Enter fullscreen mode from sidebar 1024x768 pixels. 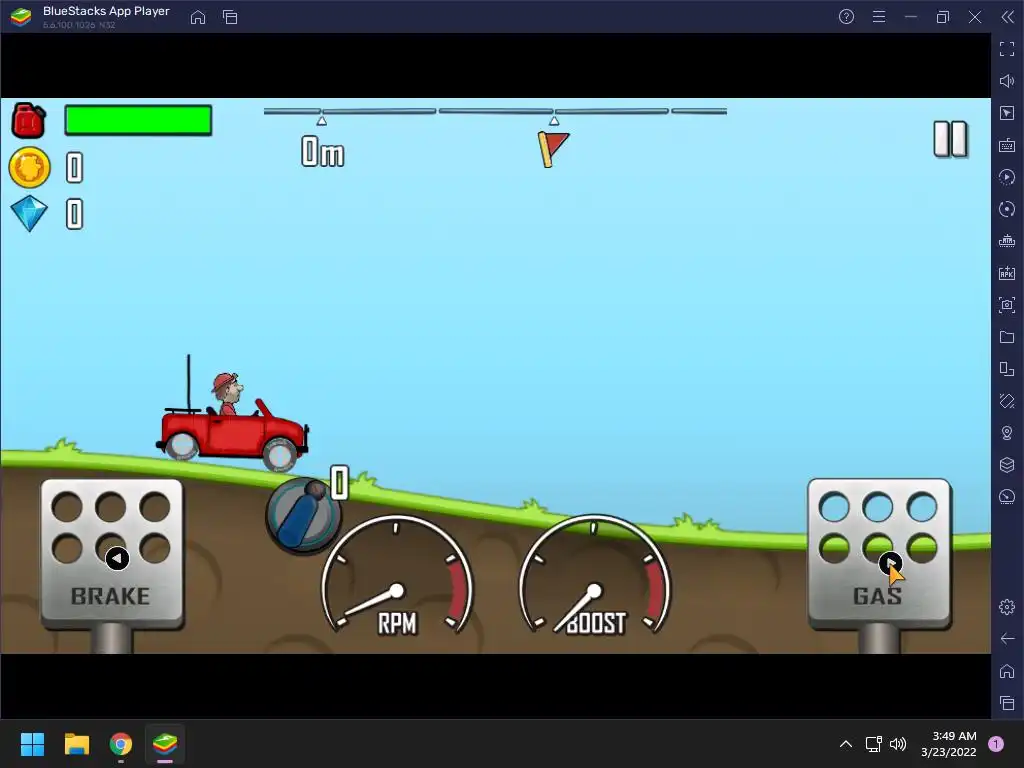tap(1007, 49)
